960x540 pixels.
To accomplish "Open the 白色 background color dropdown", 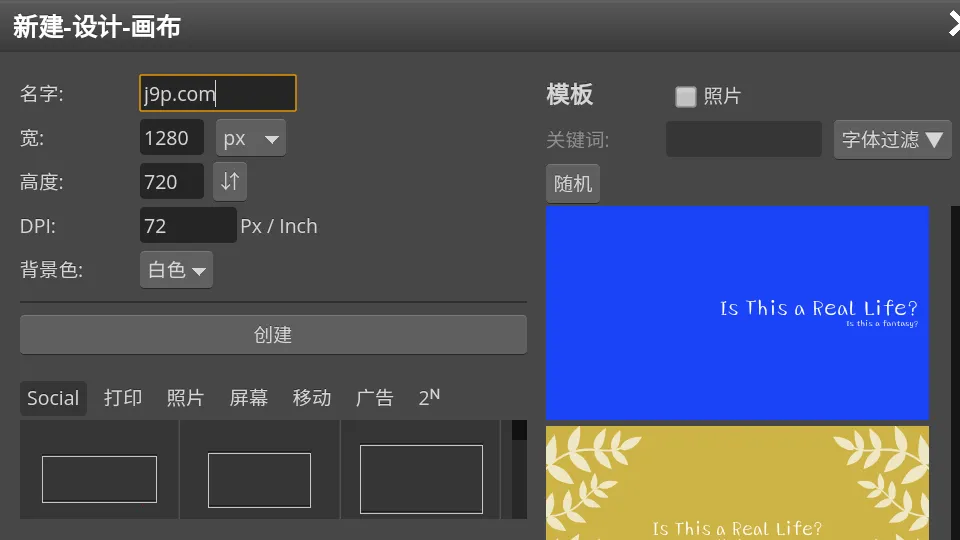I will pyautogui.click(x=176, y=269).
